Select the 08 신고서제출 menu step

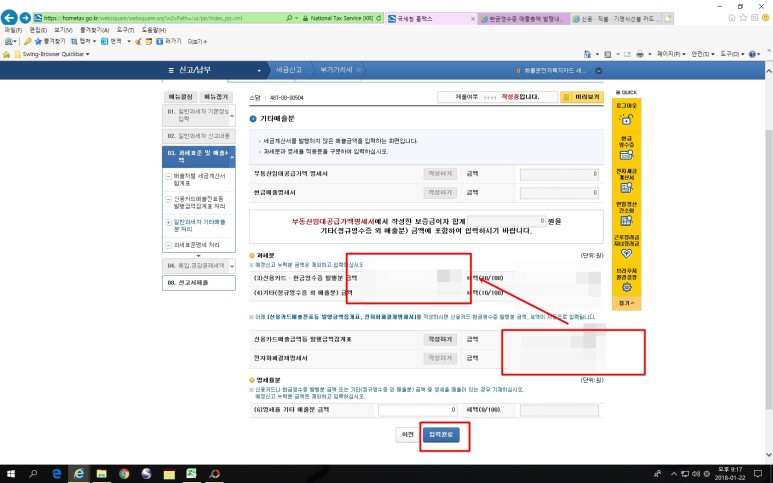199,283
